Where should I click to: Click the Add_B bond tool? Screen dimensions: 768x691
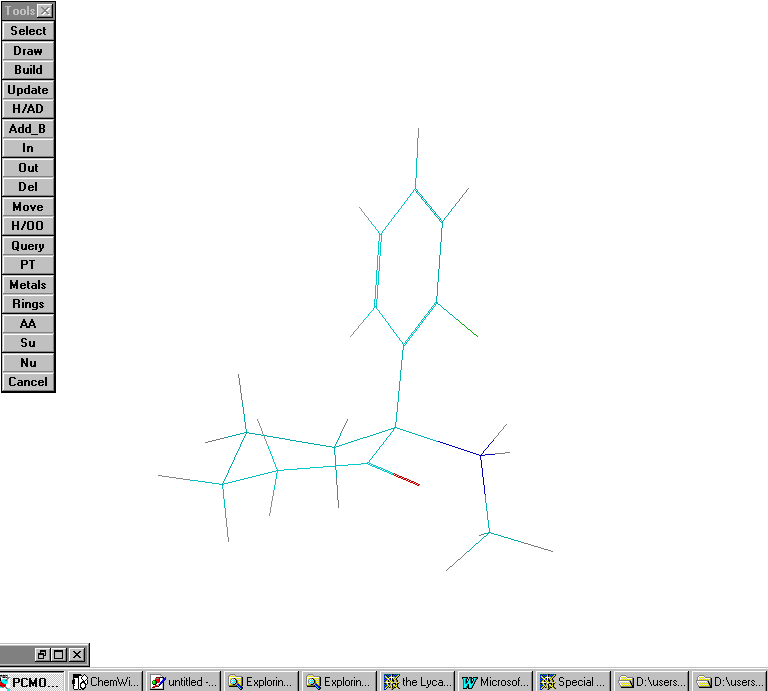point(28,129)
